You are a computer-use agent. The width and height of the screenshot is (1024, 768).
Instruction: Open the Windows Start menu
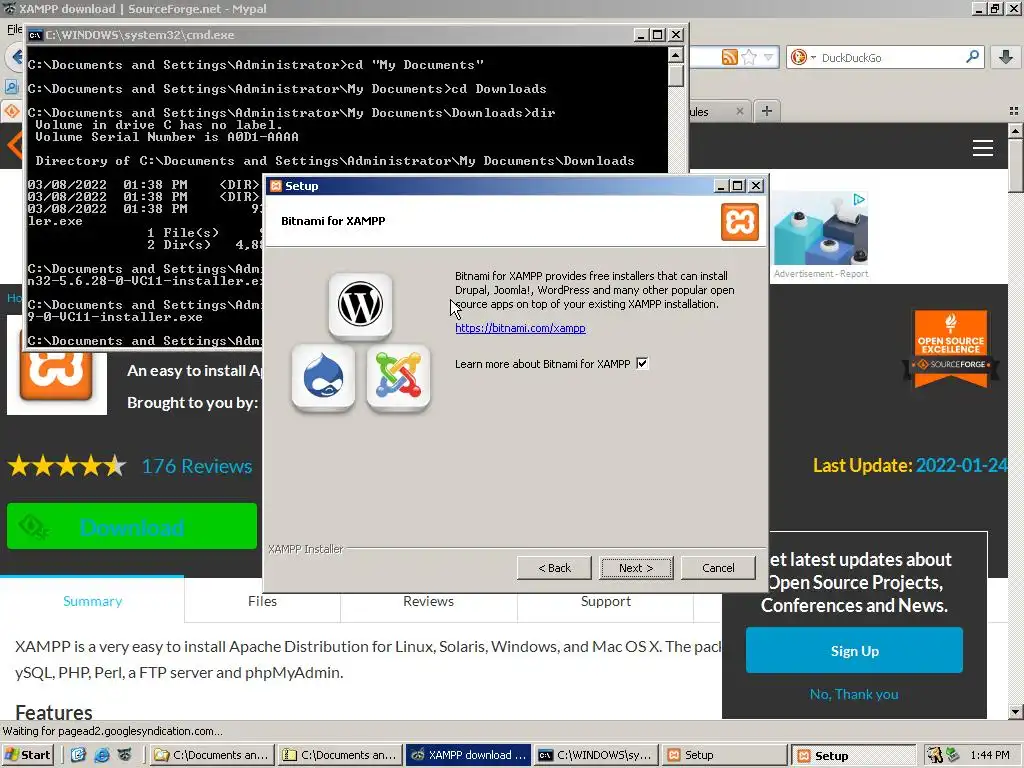pyautogui.click(x=27, y=755)
